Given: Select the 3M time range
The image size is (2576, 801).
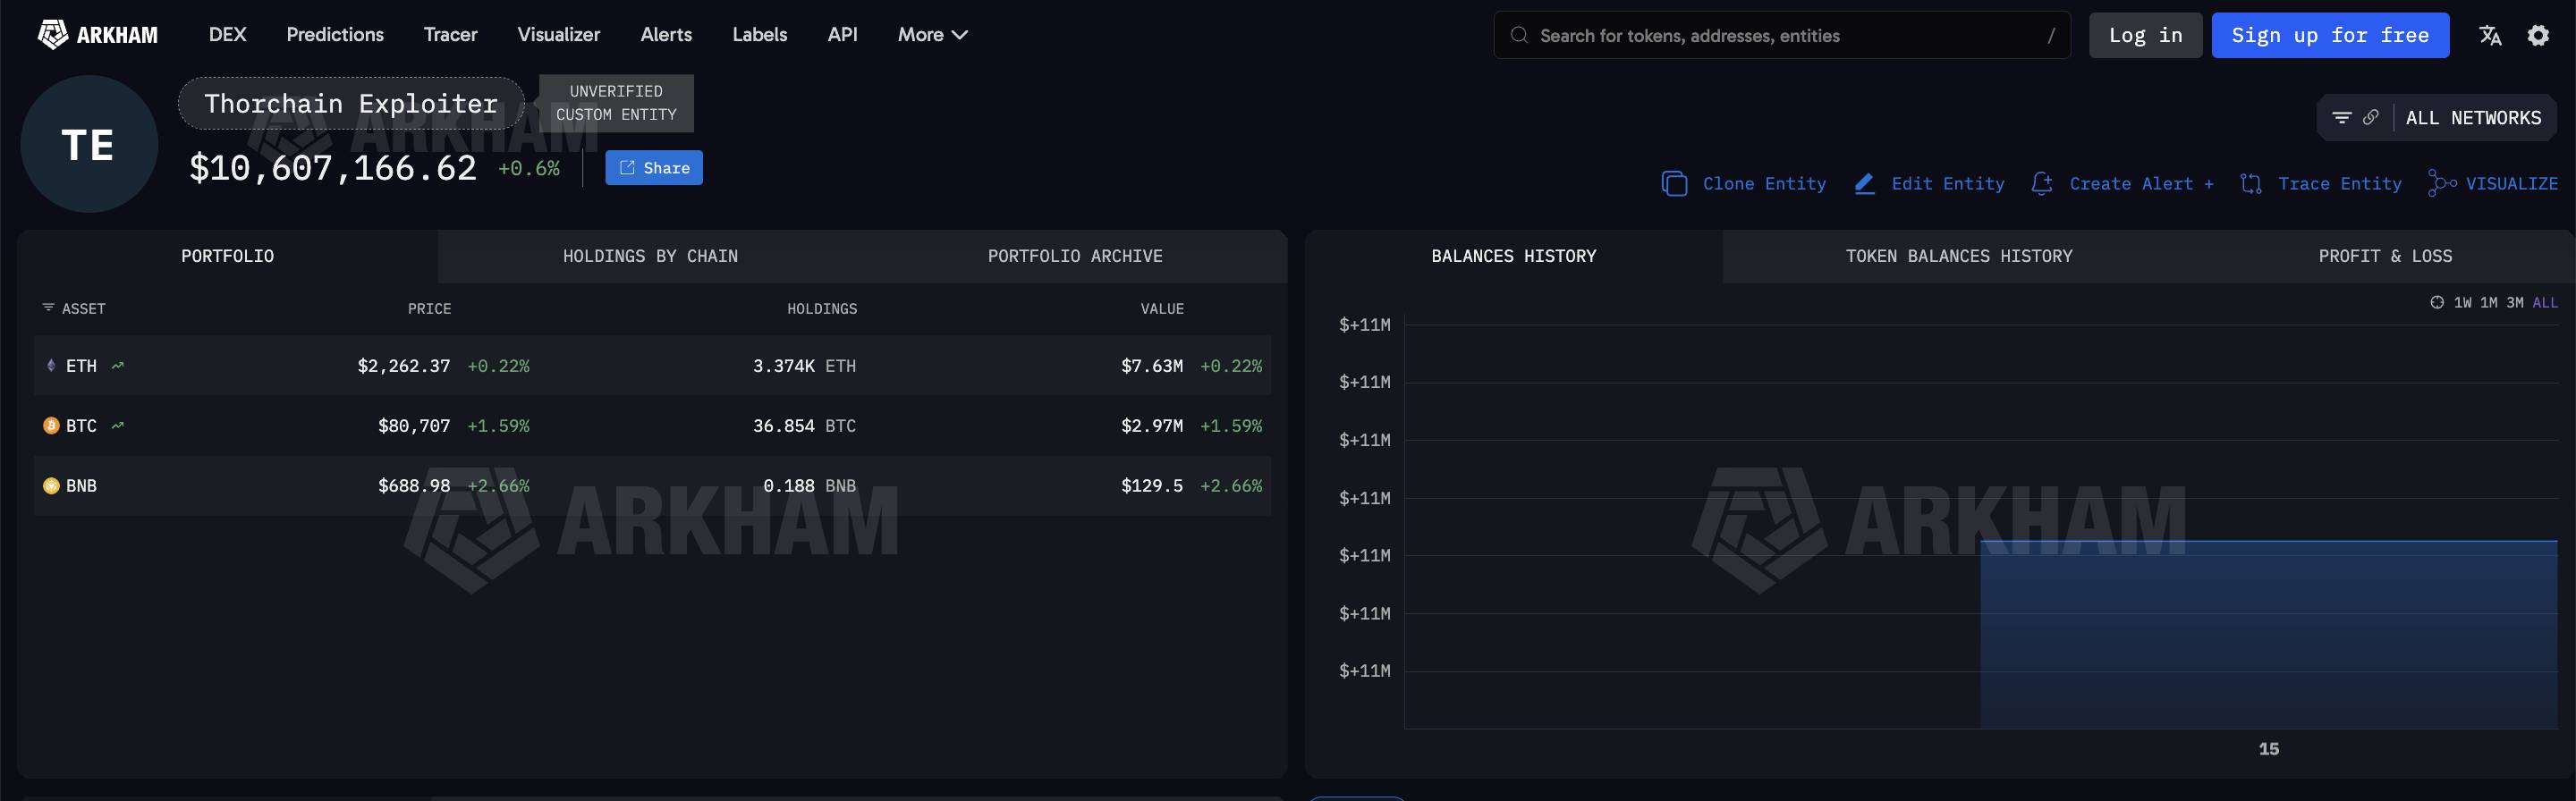Looking at the screenshot, I should 2514,303.
